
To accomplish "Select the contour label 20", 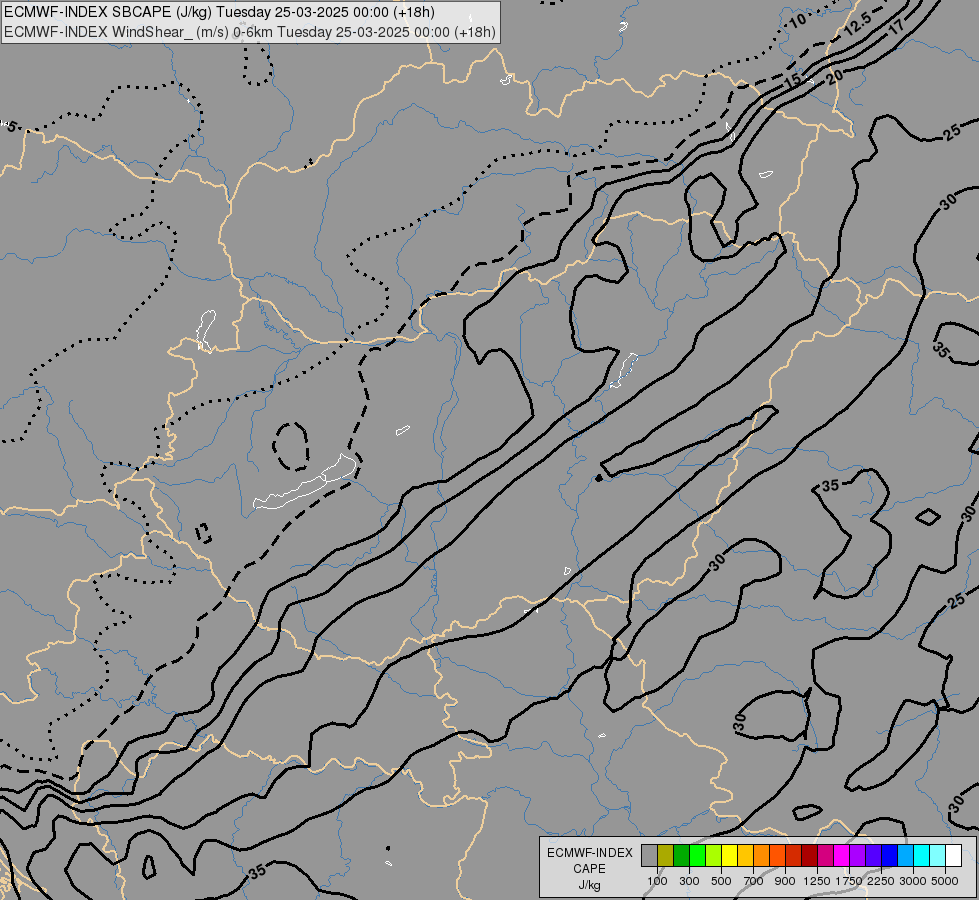I will tap(834, 76).
